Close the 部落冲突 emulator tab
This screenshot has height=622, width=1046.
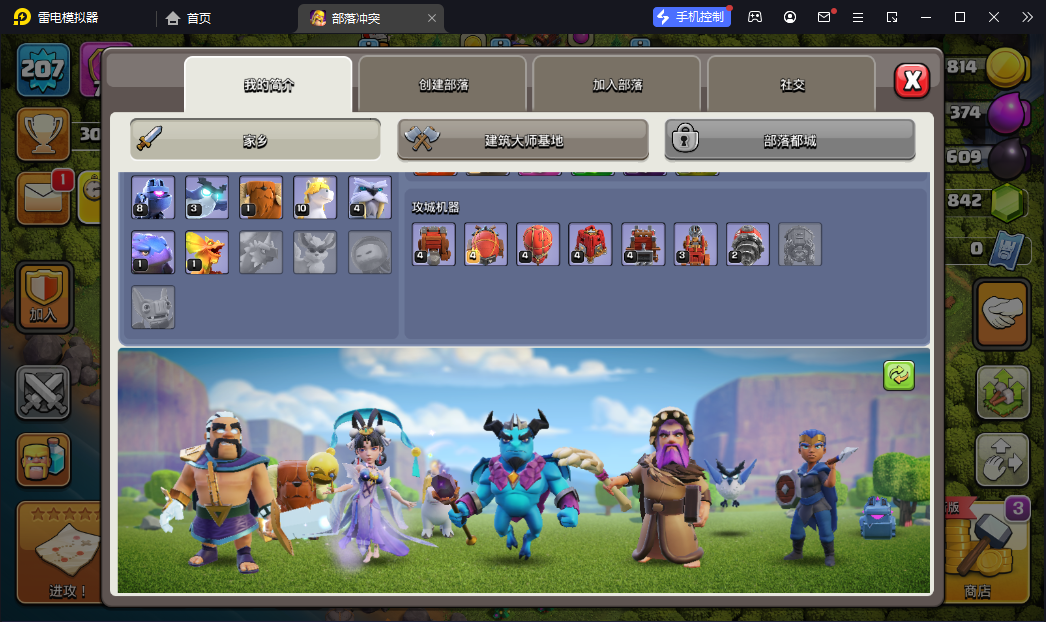click(x=432, y=18)
